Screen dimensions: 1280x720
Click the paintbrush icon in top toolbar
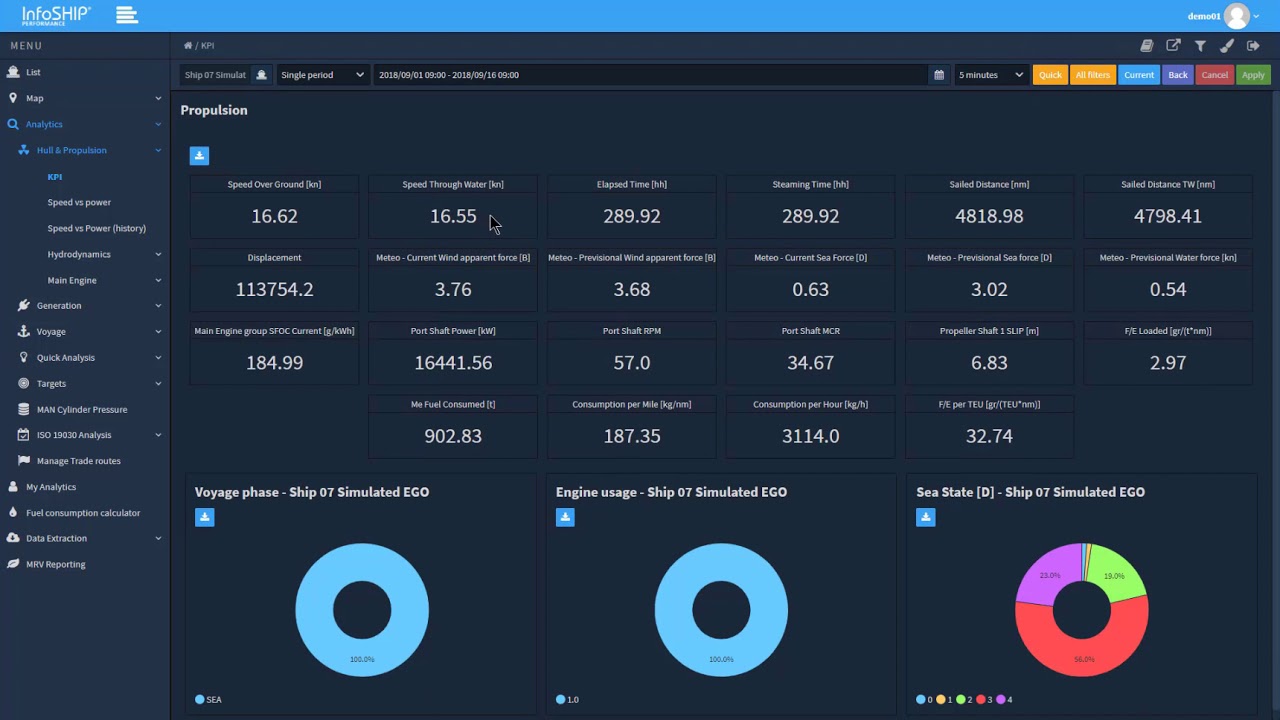[x=1226, y=46]
